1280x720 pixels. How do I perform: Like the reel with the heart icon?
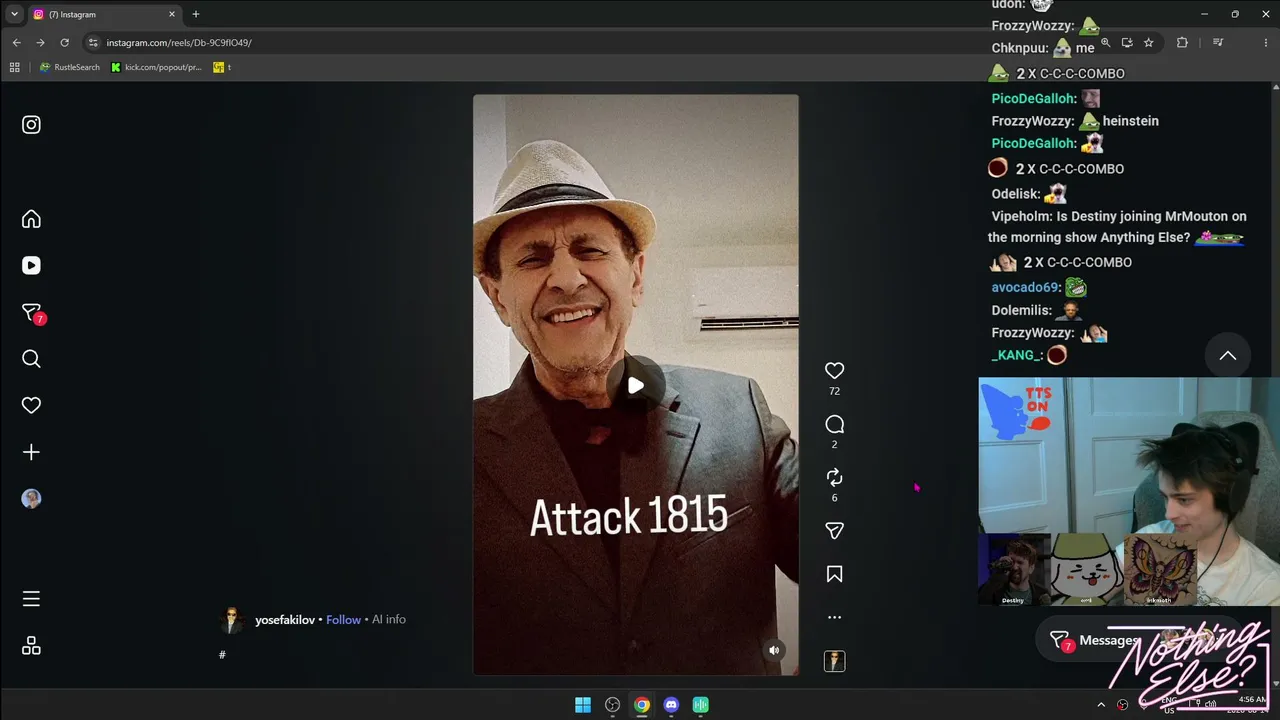[834, 370]
